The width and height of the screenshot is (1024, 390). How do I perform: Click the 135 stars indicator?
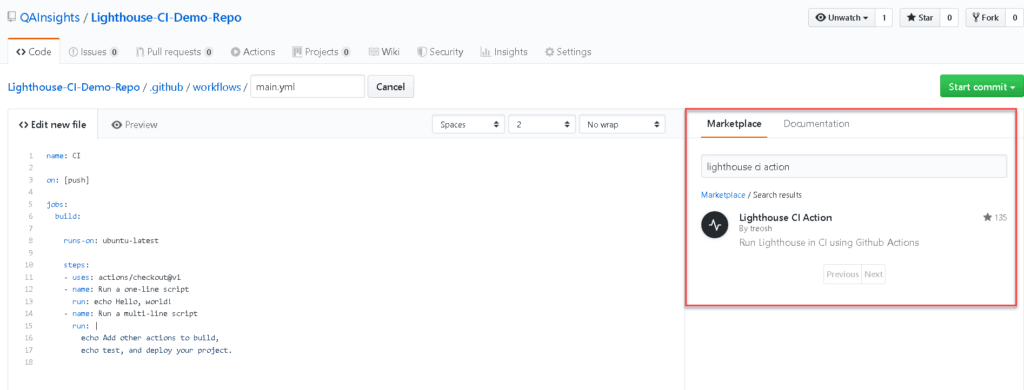pyautogui.click(x=995, y=217)
